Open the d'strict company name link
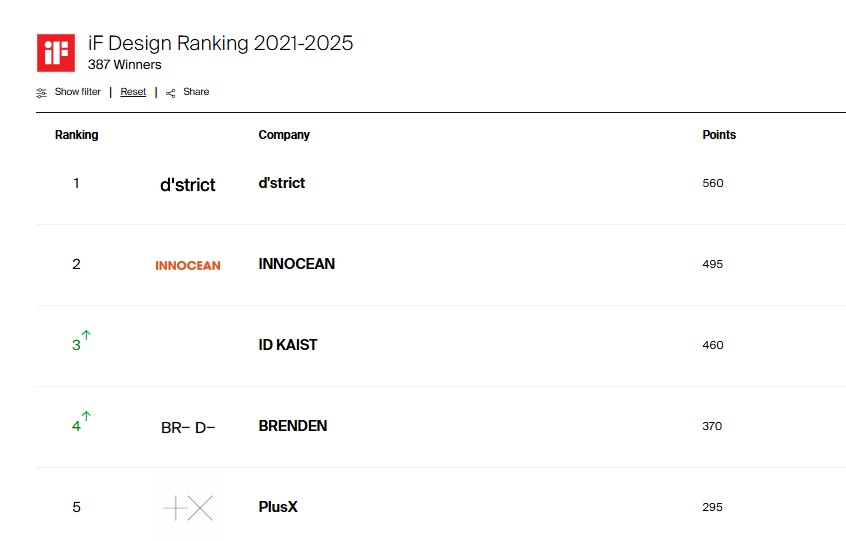The height and width of the screenshot is (541, 846). pos(282,183)
